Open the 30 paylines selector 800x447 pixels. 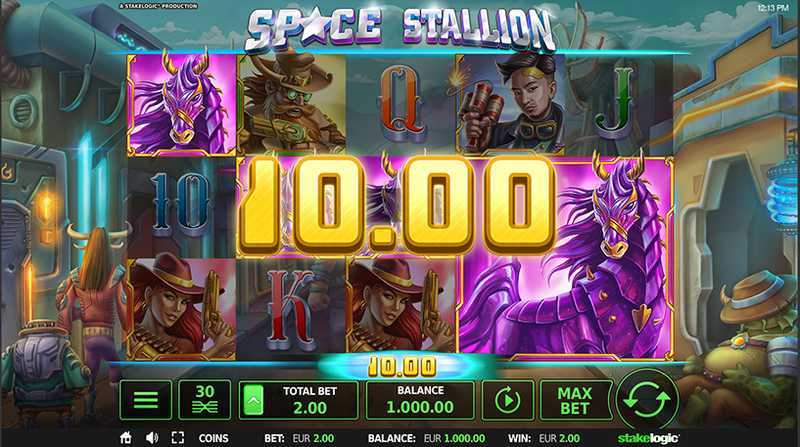(205, 400)
